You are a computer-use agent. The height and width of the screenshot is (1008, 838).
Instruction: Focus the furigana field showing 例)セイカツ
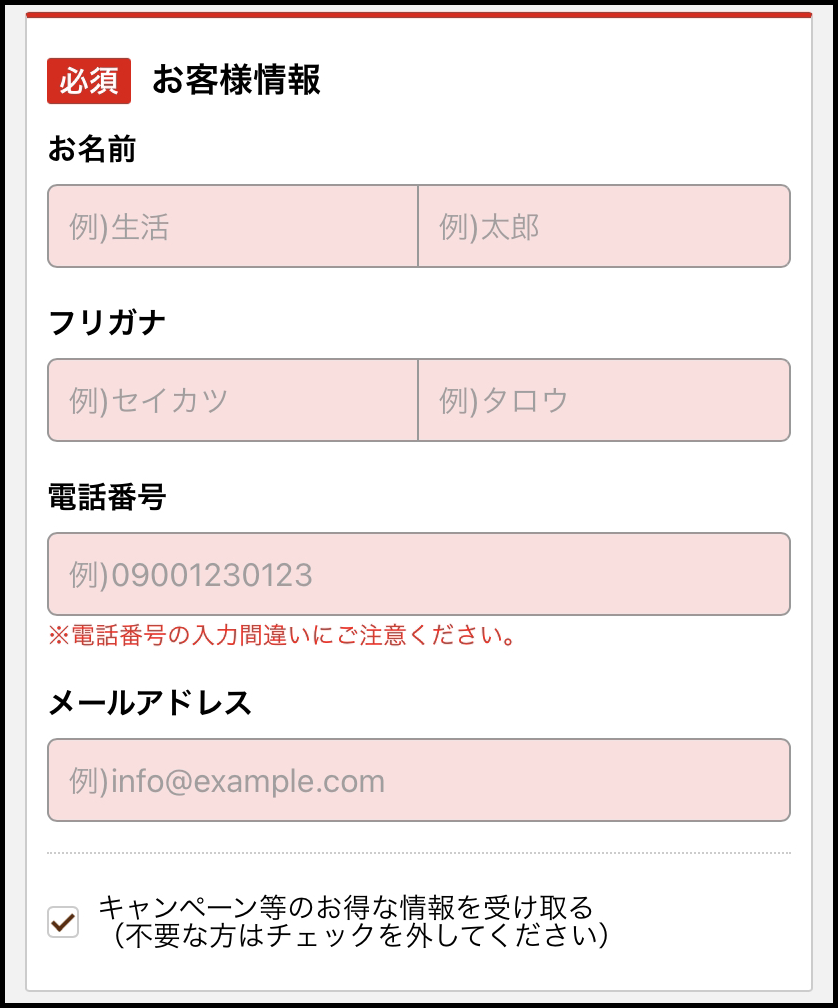click(x=232, y=400)
